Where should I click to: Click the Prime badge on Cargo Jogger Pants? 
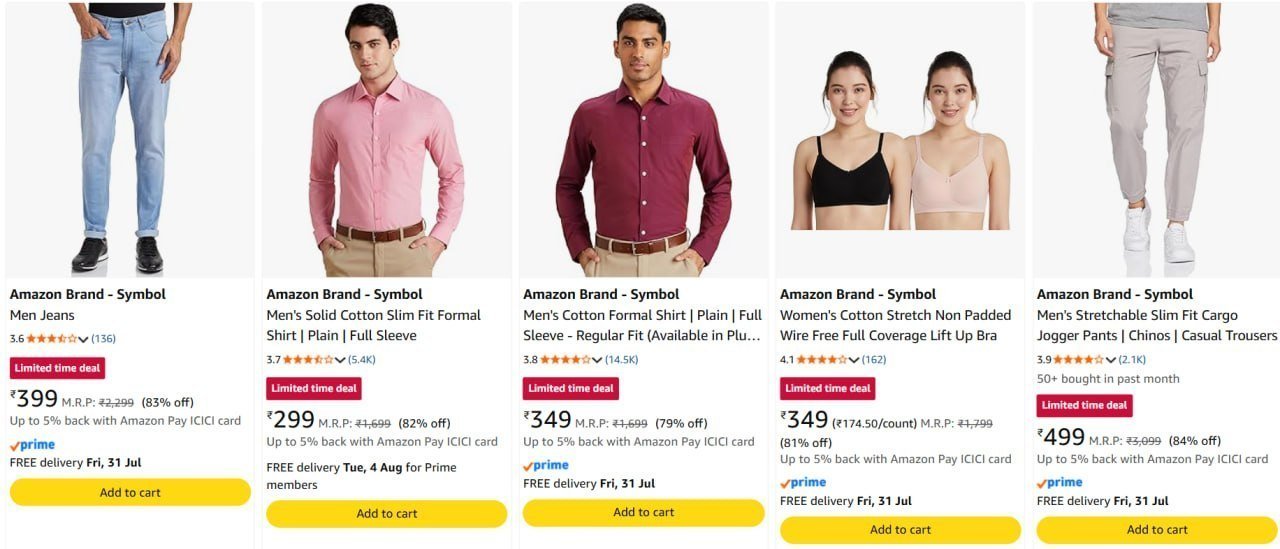coord(1059,483)
